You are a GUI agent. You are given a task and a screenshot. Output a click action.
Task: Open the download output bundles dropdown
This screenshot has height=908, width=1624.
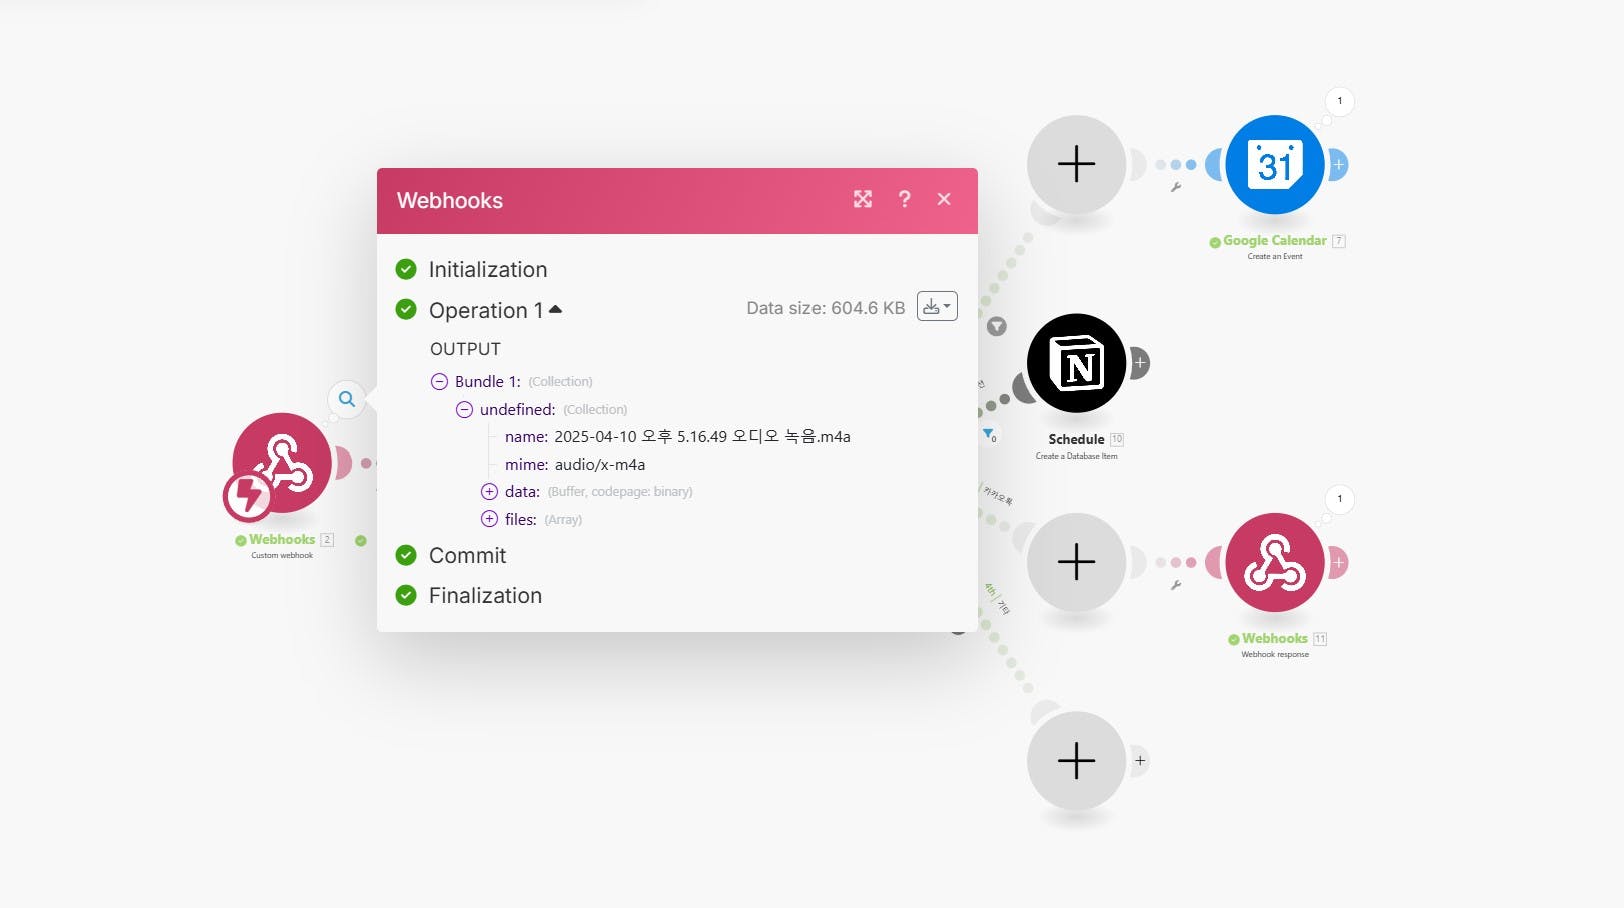(x=937, y=307)
